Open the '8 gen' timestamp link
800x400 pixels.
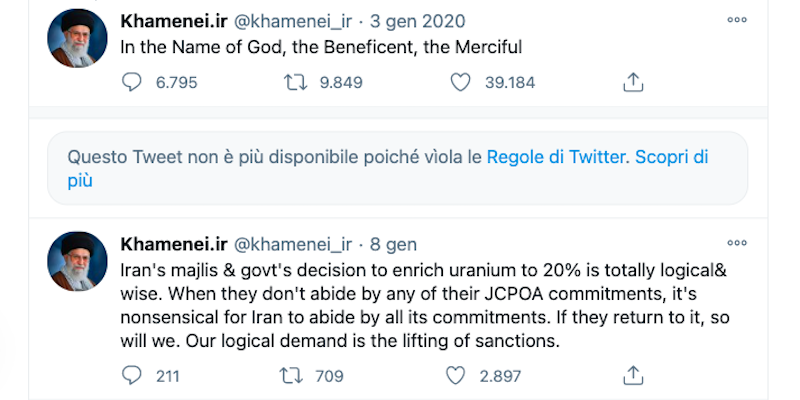tap(393, 245)
